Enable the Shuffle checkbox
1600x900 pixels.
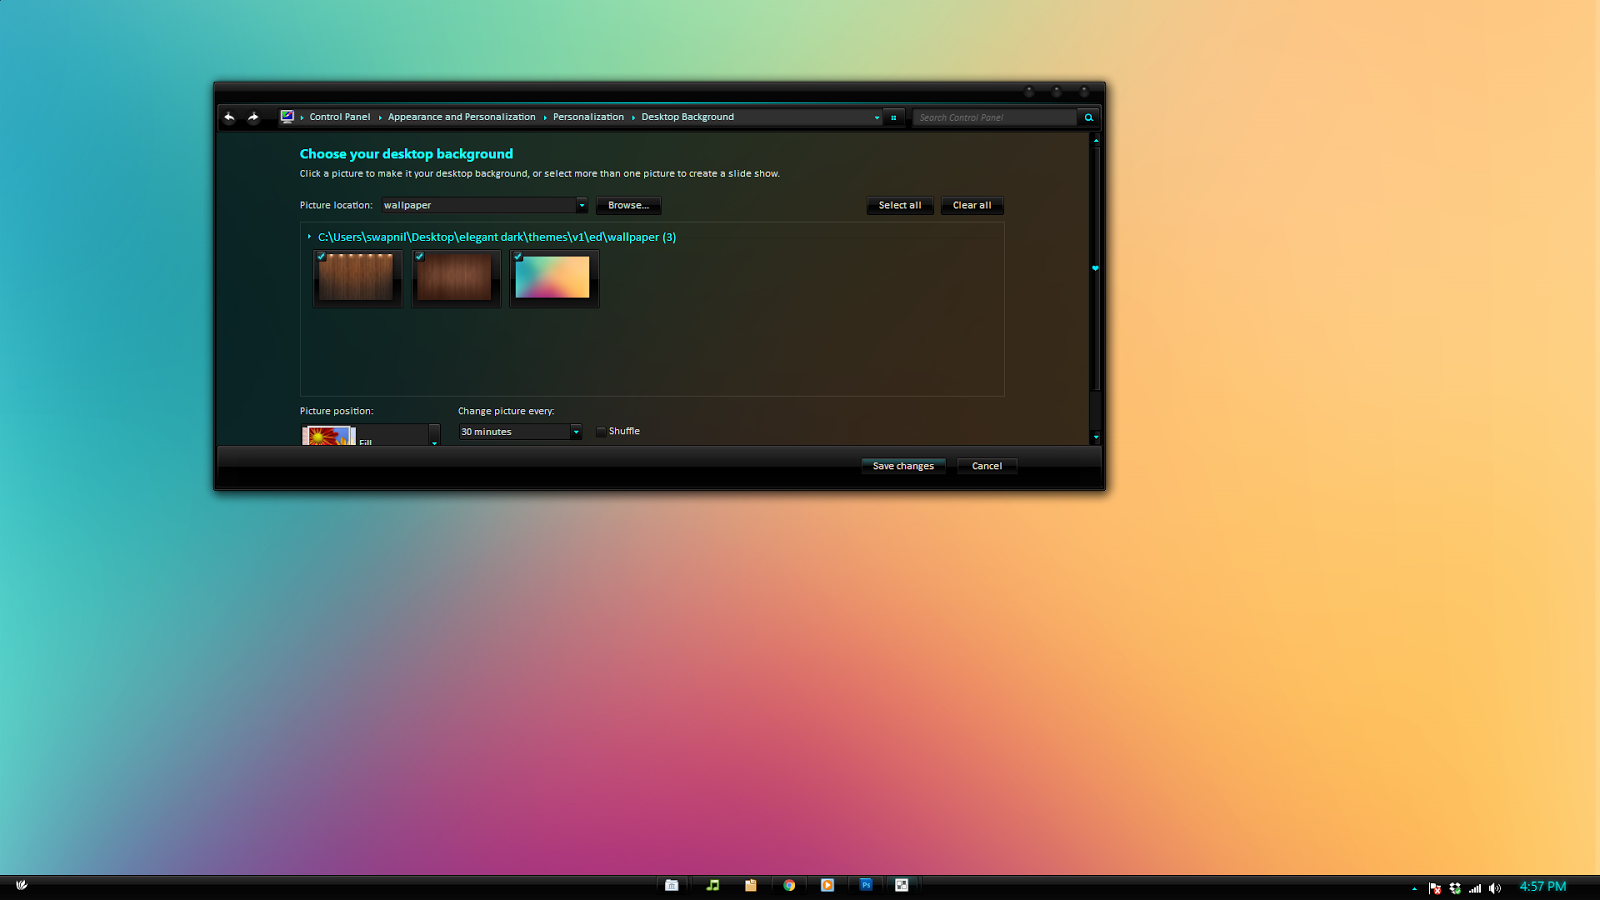pos(601,432)
